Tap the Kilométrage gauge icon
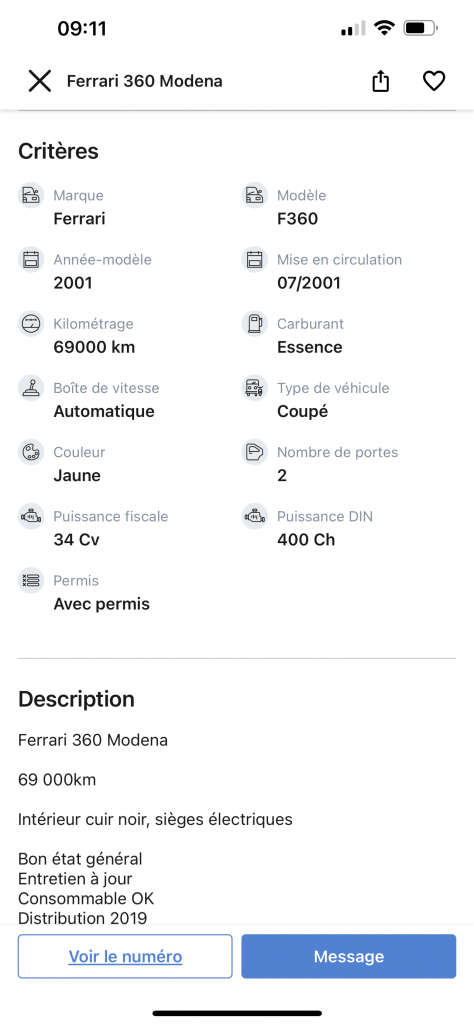 (x=31, y=324)
